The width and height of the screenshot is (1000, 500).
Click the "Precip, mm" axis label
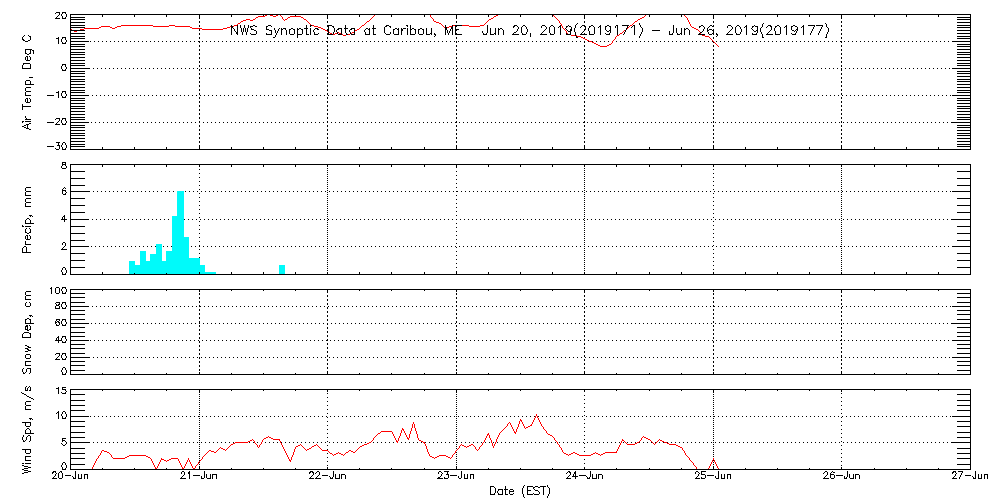tap(27, 220)
